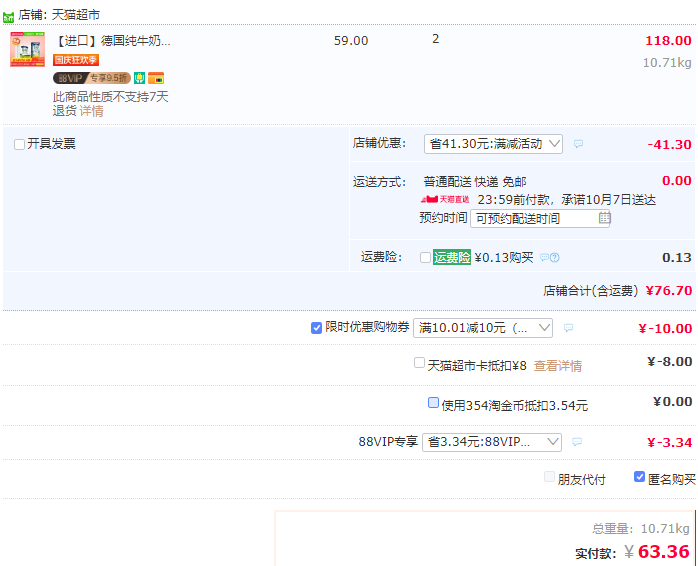Click the ¥-10.00 coupon discount amount

(666, 329)
